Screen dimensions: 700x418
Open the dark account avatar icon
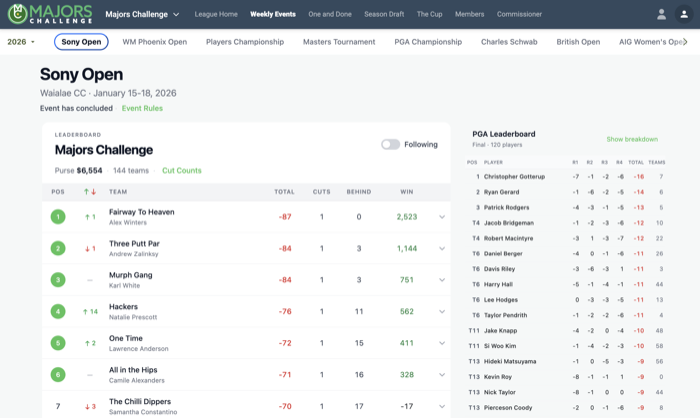pos(683,14)
